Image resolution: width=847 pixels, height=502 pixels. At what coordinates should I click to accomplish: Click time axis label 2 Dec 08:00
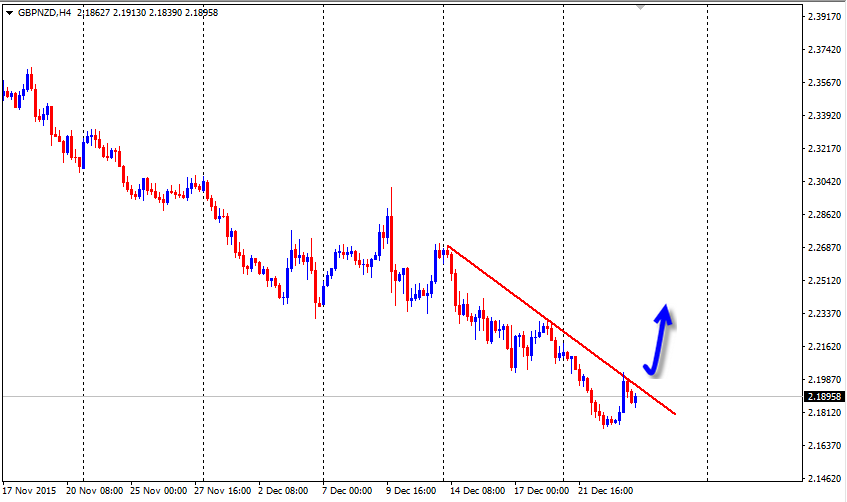[x=283, y=491]
